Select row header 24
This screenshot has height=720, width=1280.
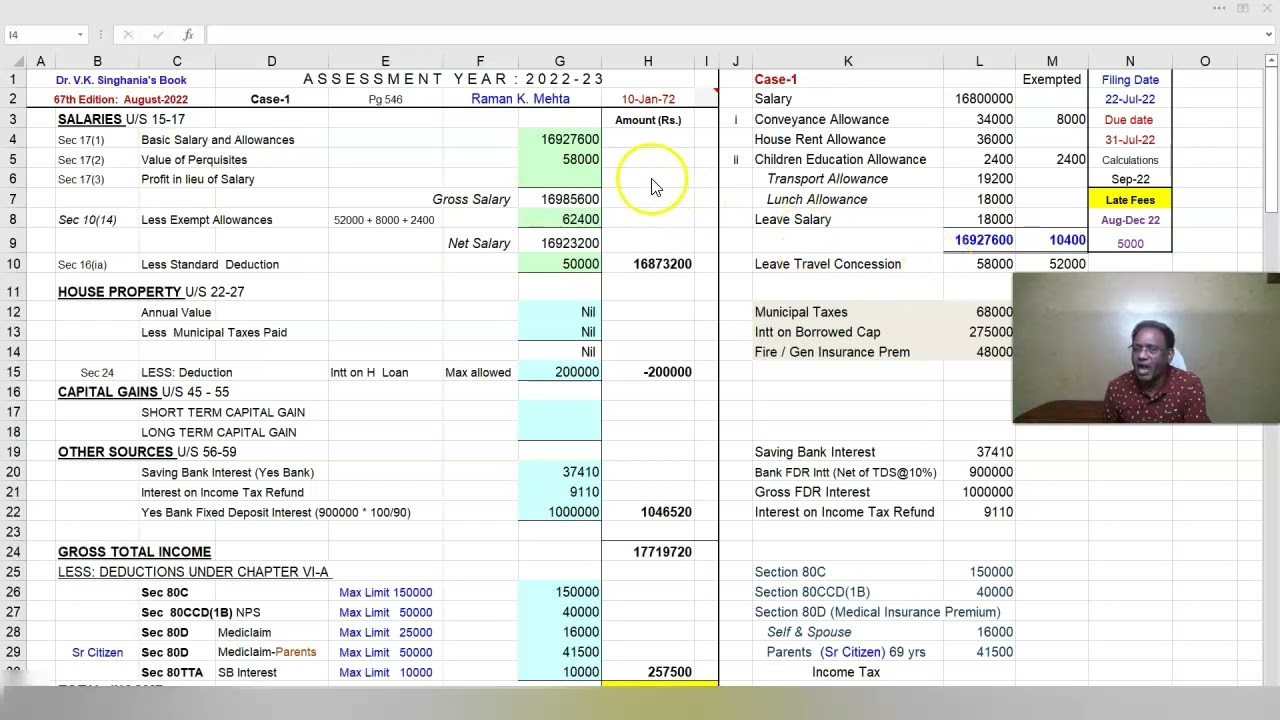click(x=13, y=552)
